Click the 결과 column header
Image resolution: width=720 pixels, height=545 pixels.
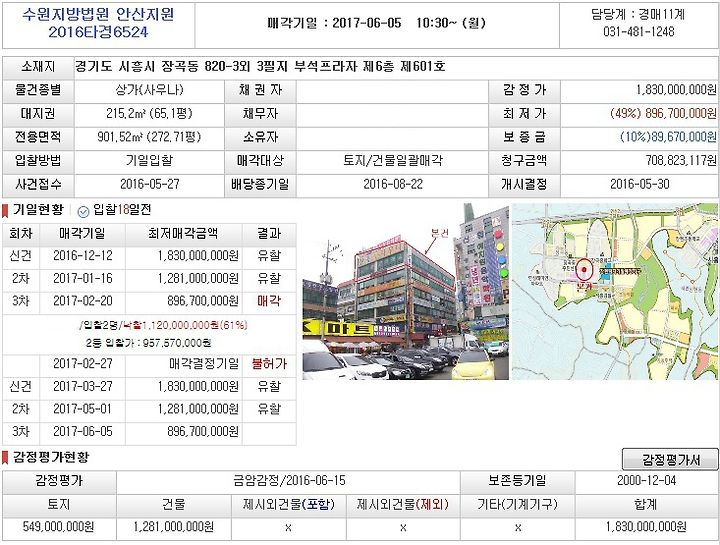click(269, 234)
